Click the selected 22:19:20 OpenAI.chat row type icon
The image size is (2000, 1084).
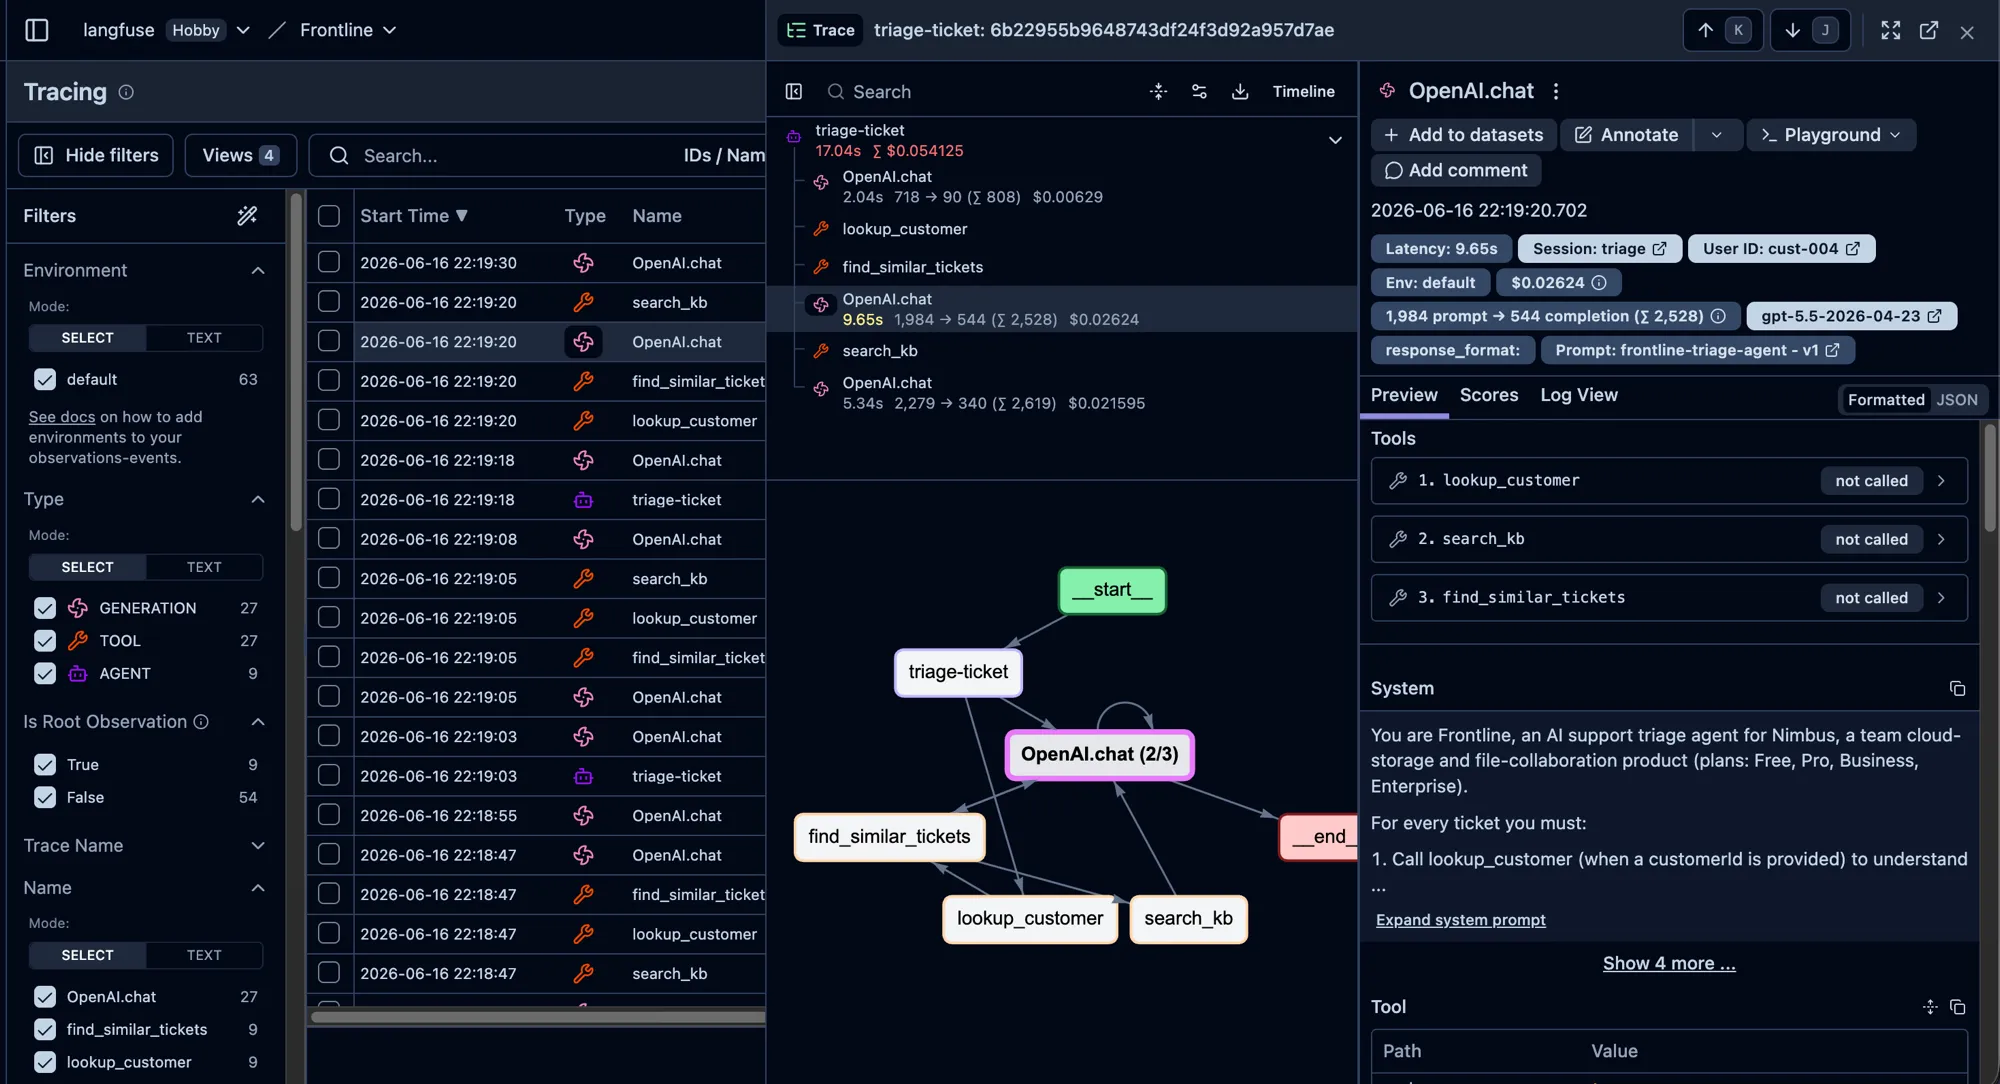click(x=583, y=342)
